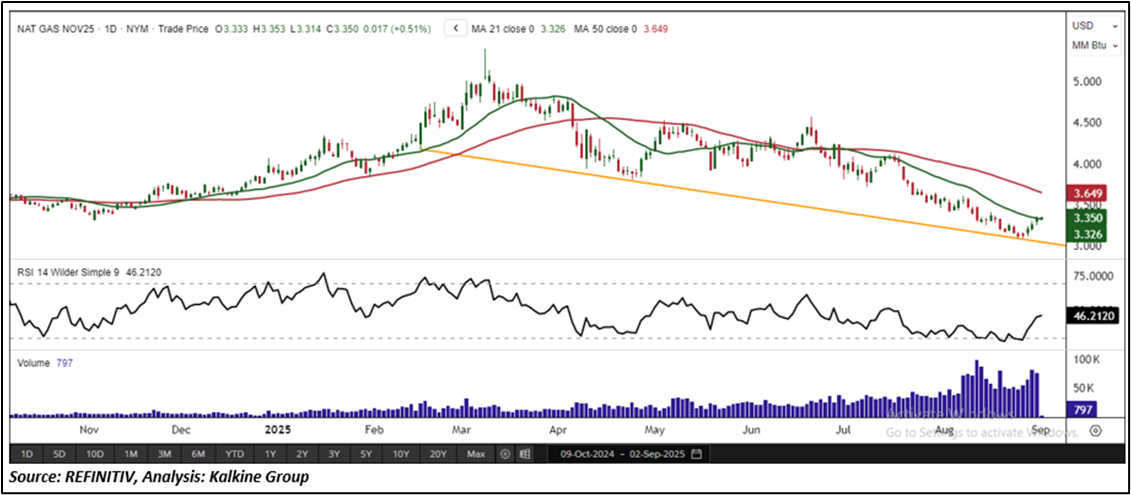Select the 20Y time range
The image size is (1131, 495).
438,455
